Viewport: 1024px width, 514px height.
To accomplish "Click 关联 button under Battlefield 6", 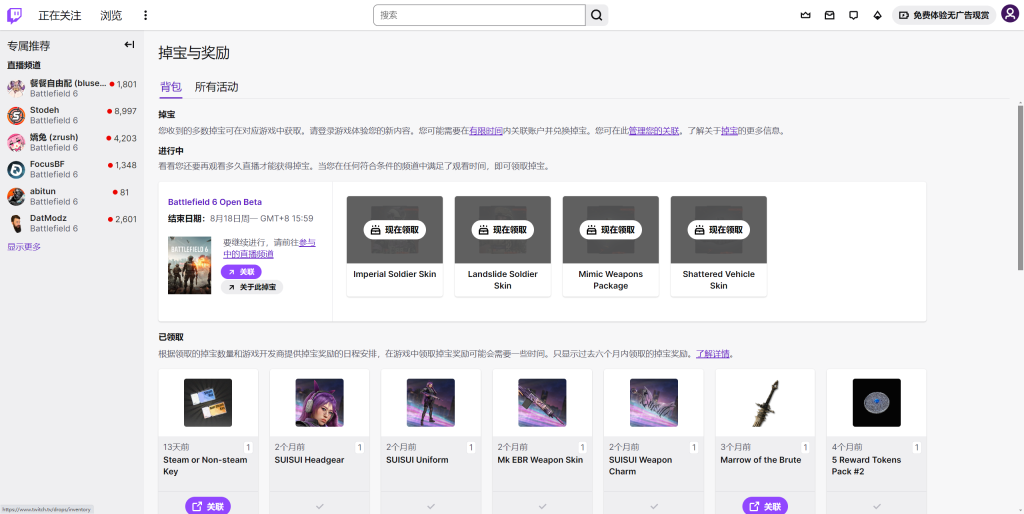I will [x=241, y=272].
